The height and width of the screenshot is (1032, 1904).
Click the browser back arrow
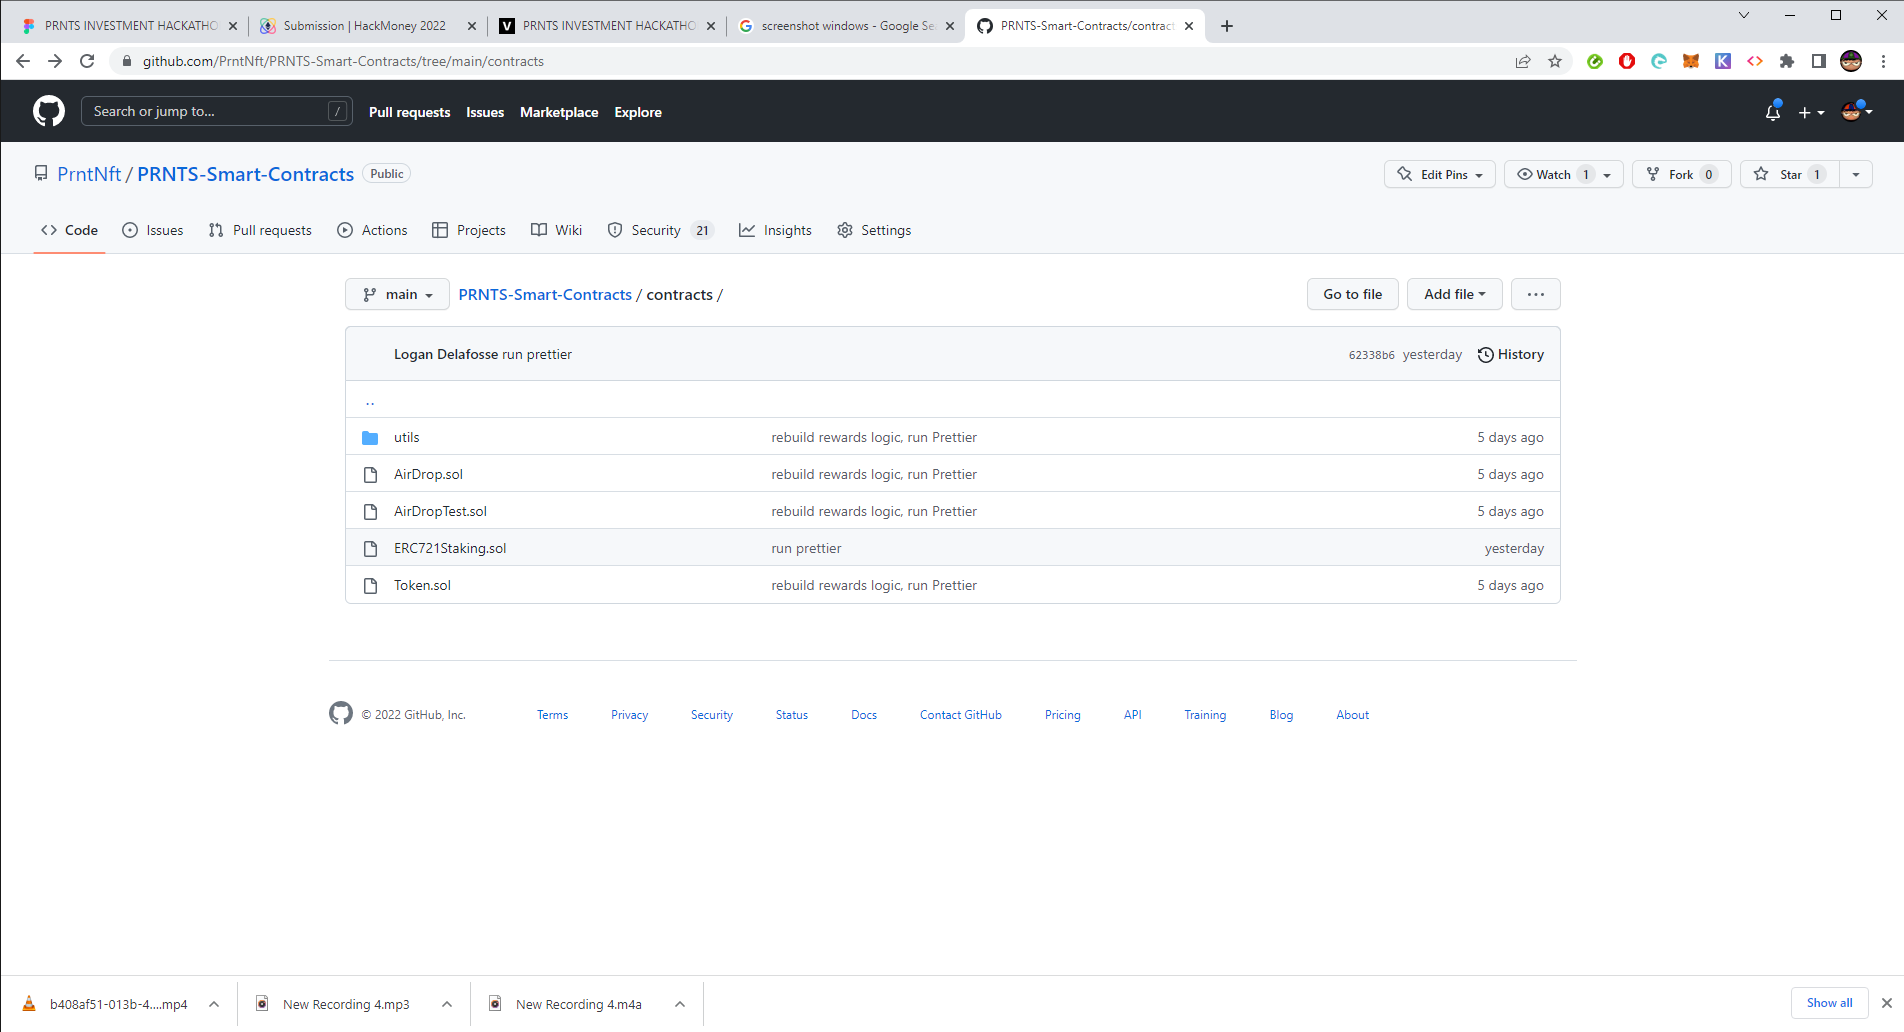point(23,61)
